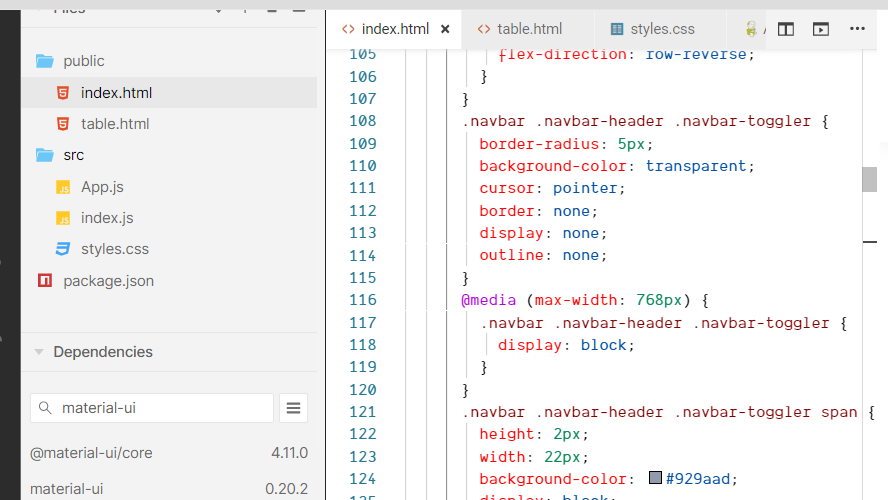Screen dimensions: 888x500
Task: Click line number 121
Action: point(362,412)
